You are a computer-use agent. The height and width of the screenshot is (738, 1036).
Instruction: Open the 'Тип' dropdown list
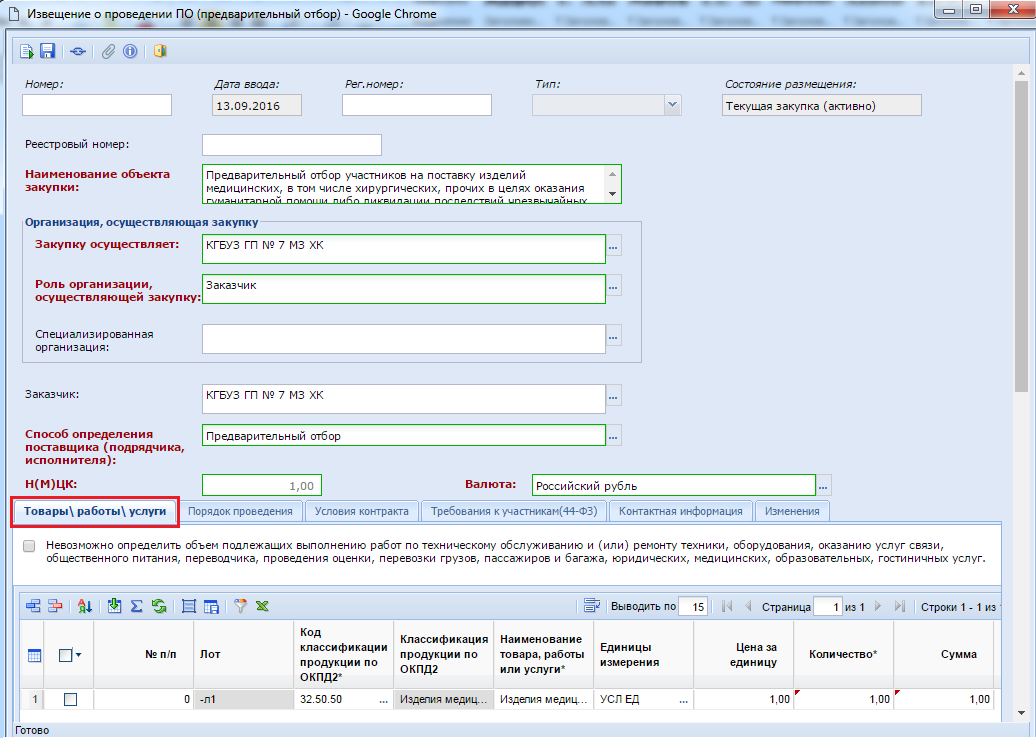[673, 105]
